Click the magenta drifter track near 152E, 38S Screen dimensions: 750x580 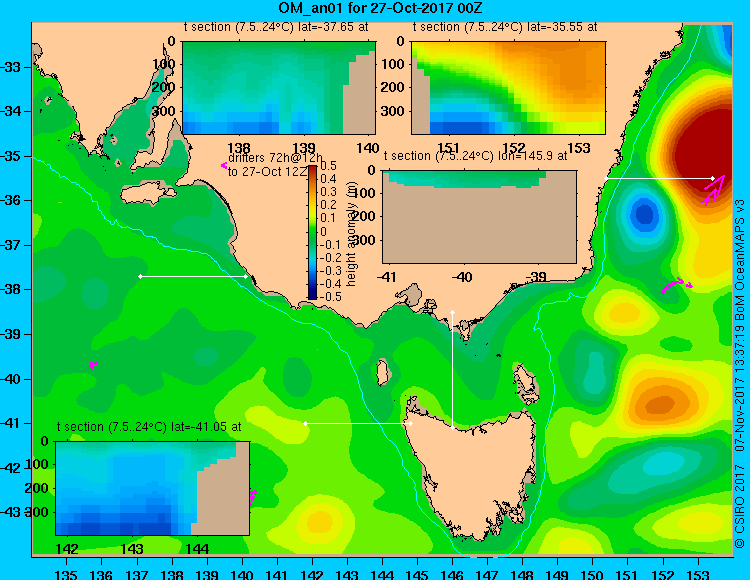(x=676, y=285)
